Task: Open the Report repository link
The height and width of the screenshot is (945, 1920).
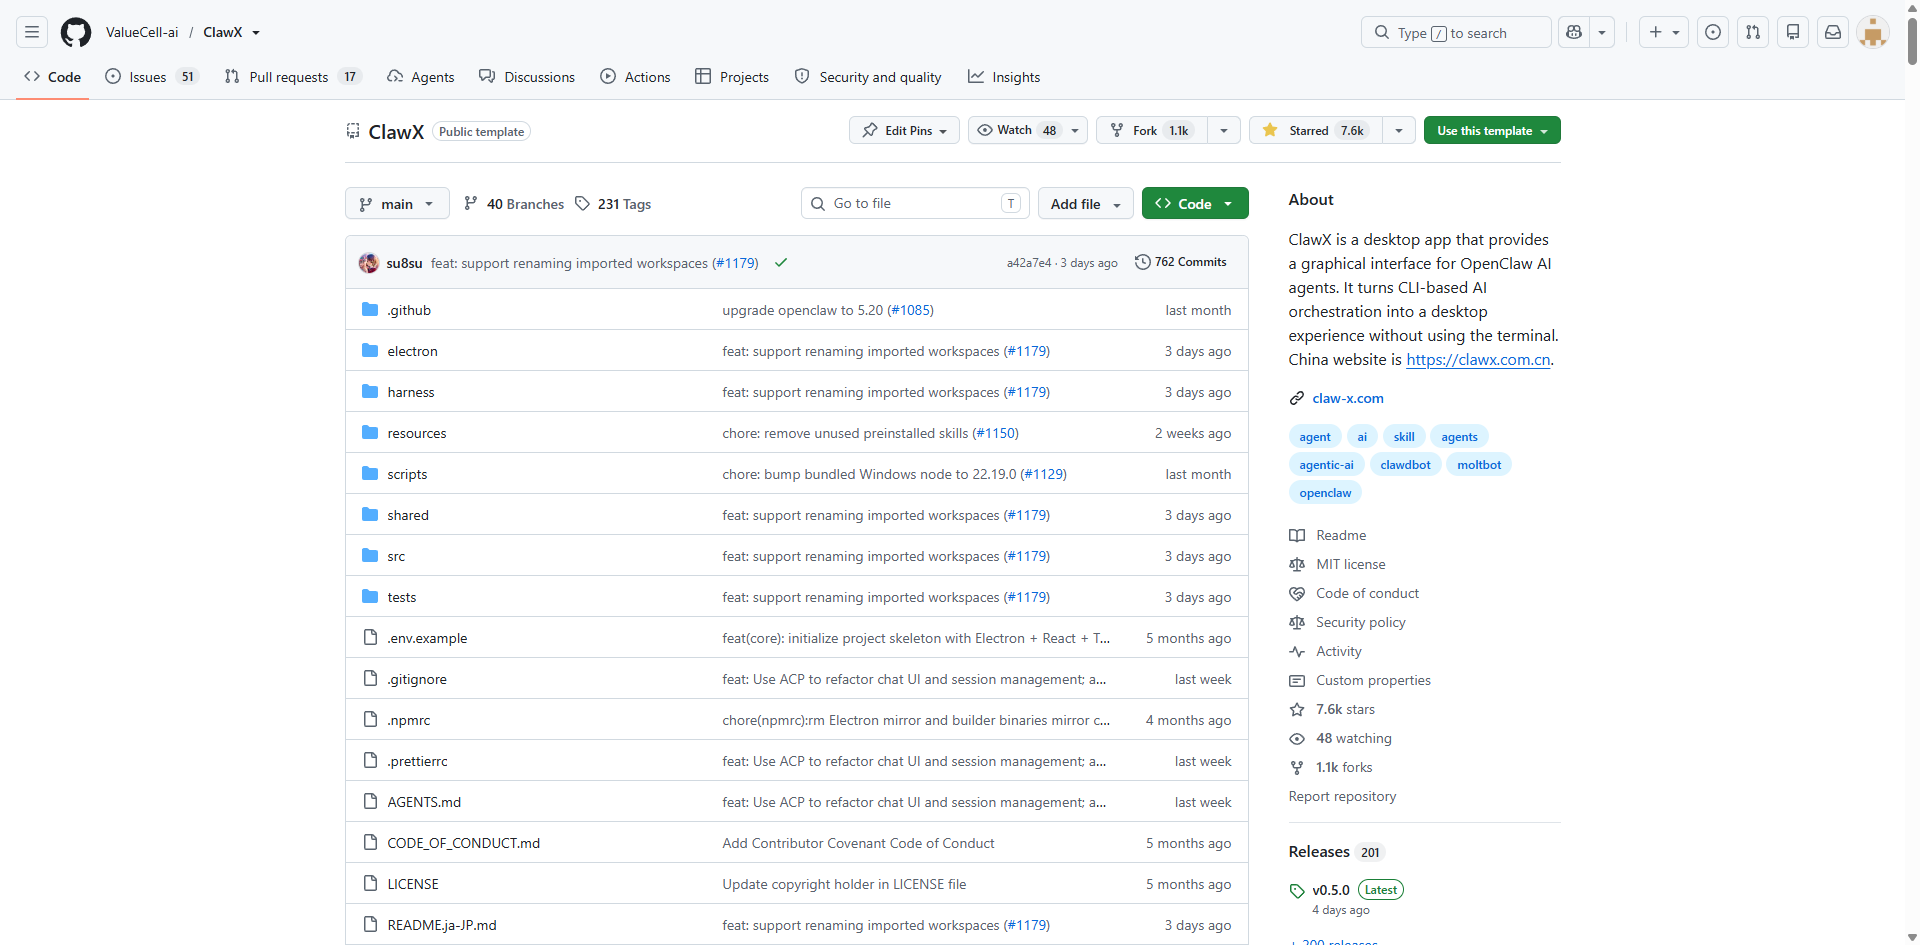Action: point(1342,796)
